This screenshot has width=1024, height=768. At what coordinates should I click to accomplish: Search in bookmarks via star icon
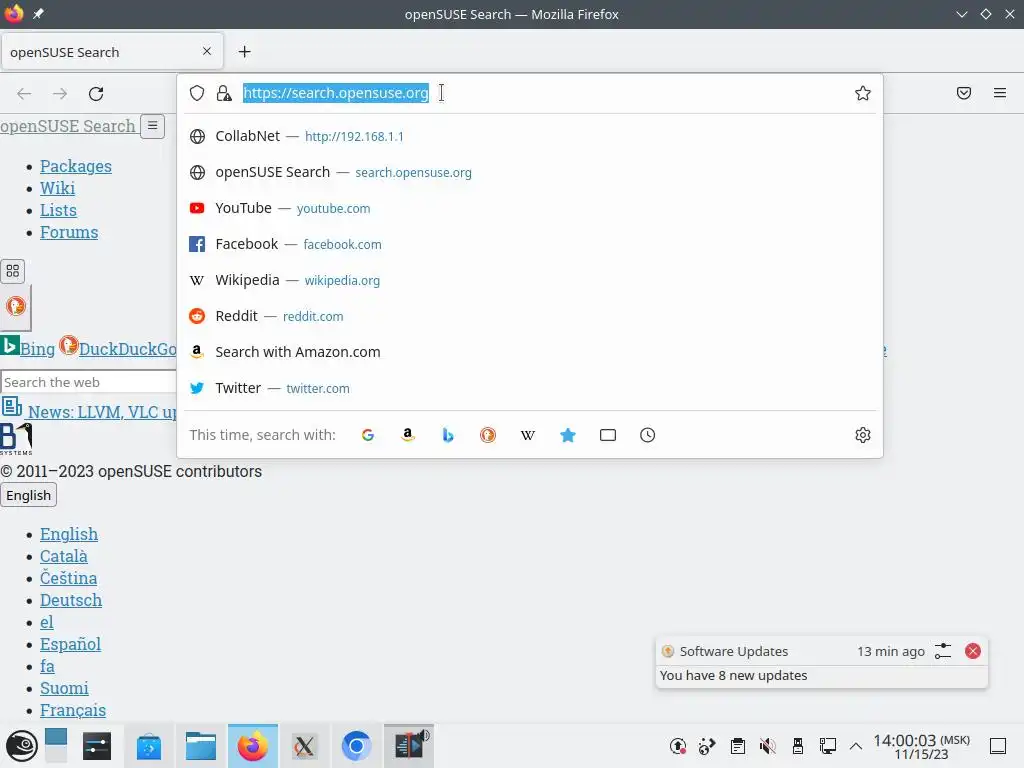click(568, 435)
